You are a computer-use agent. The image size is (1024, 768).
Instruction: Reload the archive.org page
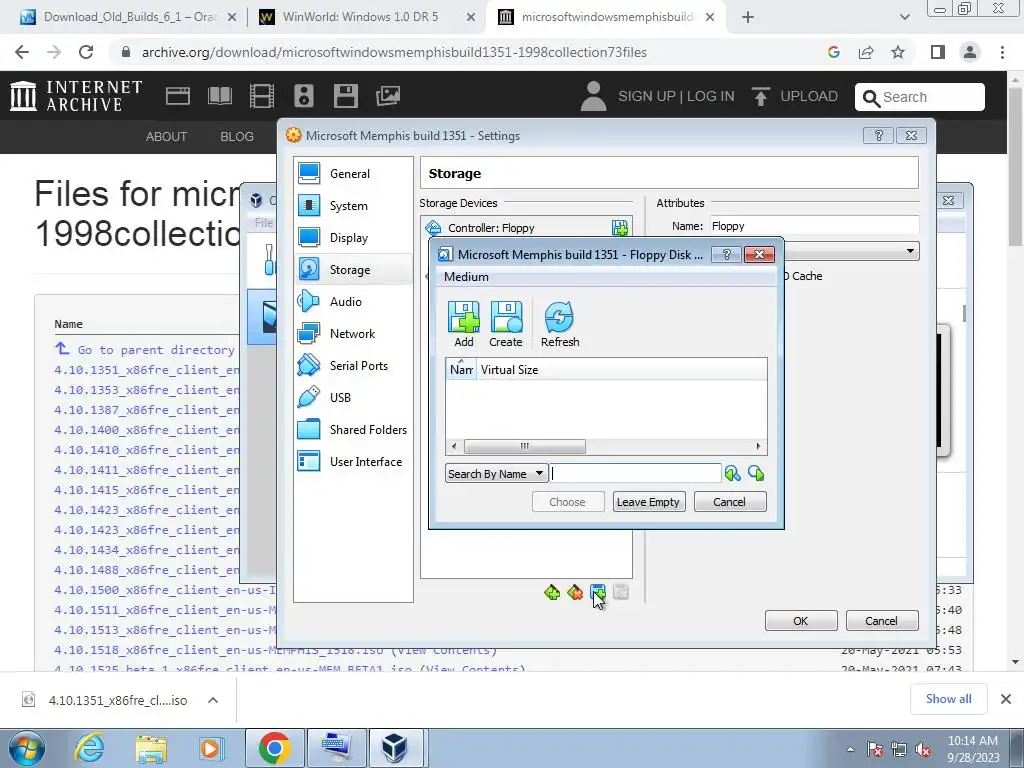pyautogui.click(x=86, y=52)
